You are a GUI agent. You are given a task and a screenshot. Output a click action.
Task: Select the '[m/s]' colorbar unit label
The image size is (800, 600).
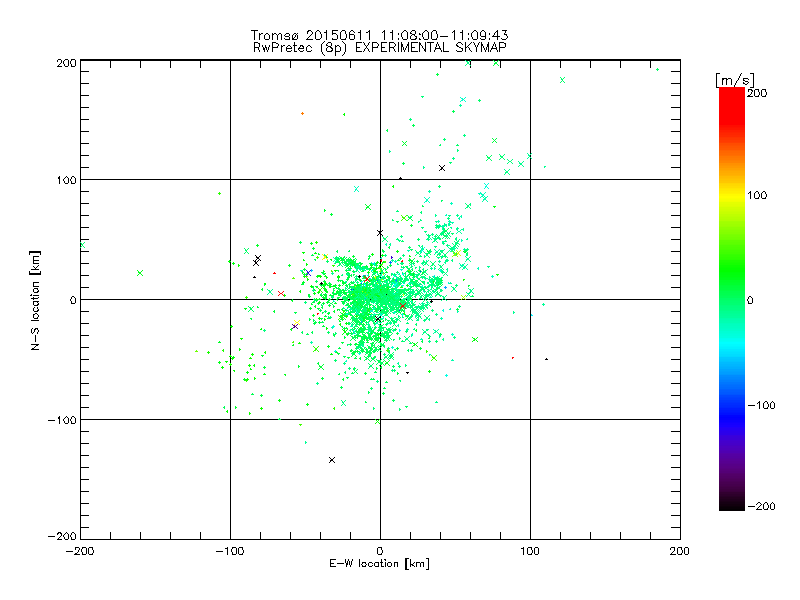point(735,80)
